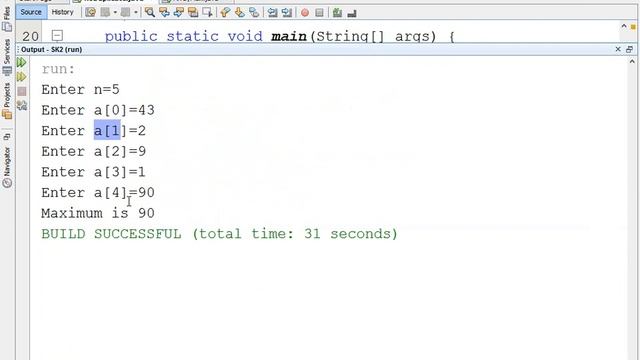Click the editor scrollbar up arrow

click(624, 26)
